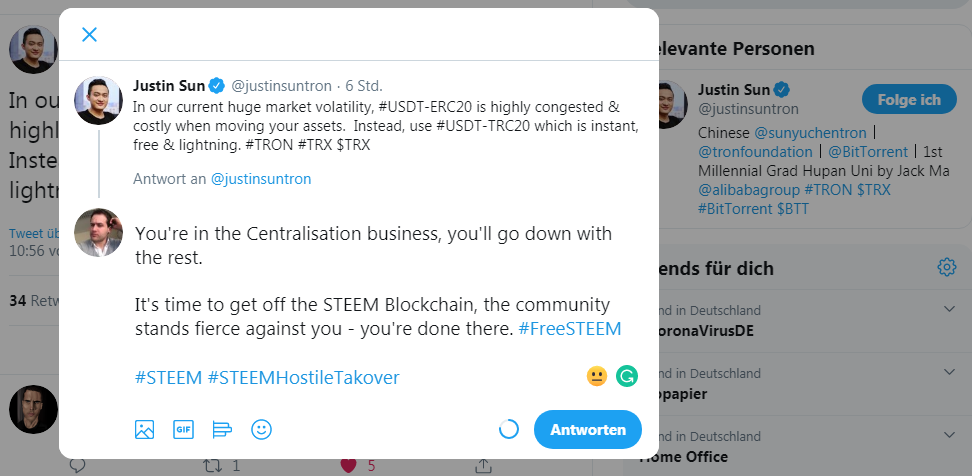Open the @justinsuntron reply-to link
972x476 pixels.
coord(261,179)
